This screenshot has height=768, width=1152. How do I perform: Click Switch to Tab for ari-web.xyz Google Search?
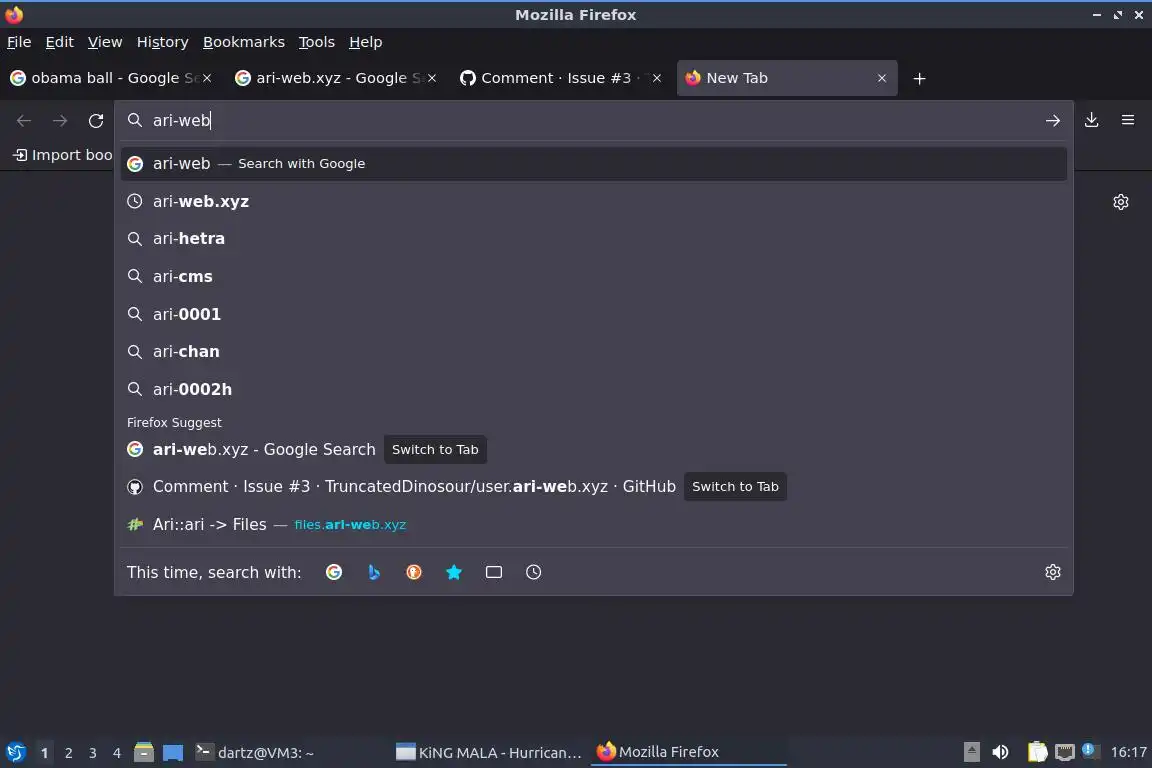point(435,449)
